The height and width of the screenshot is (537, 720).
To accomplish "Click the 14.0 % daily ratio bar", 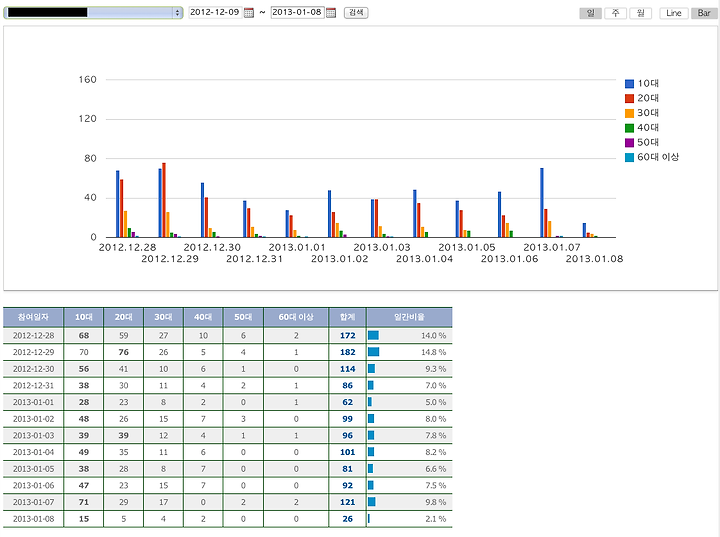I will [x=373, y=335].
